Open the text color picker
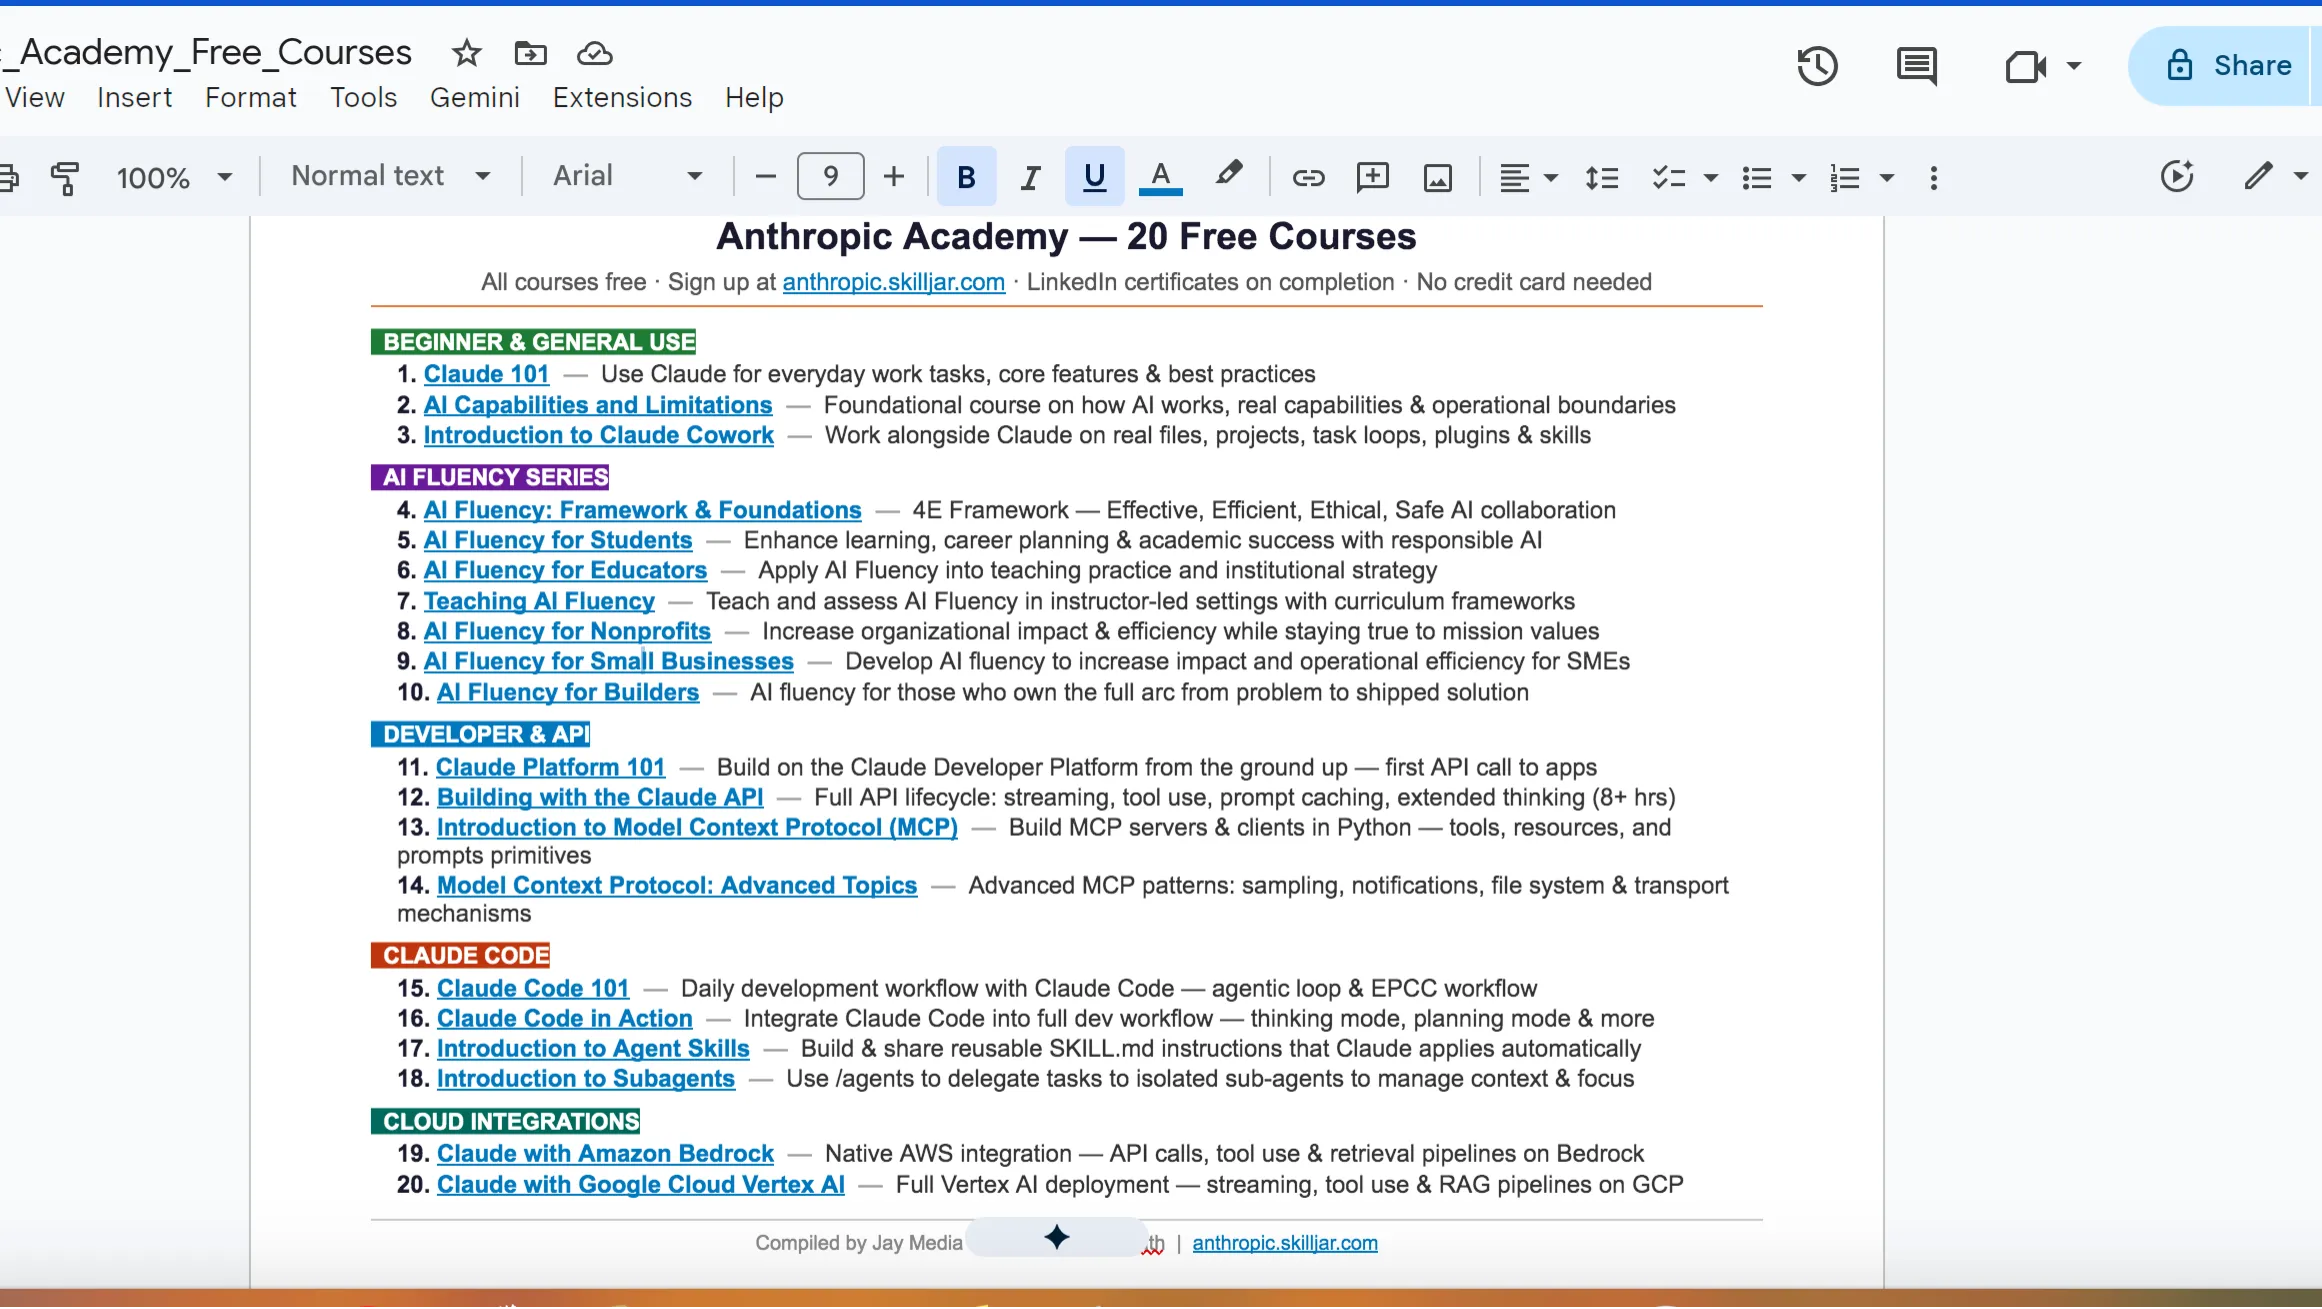 (1160, 177)
